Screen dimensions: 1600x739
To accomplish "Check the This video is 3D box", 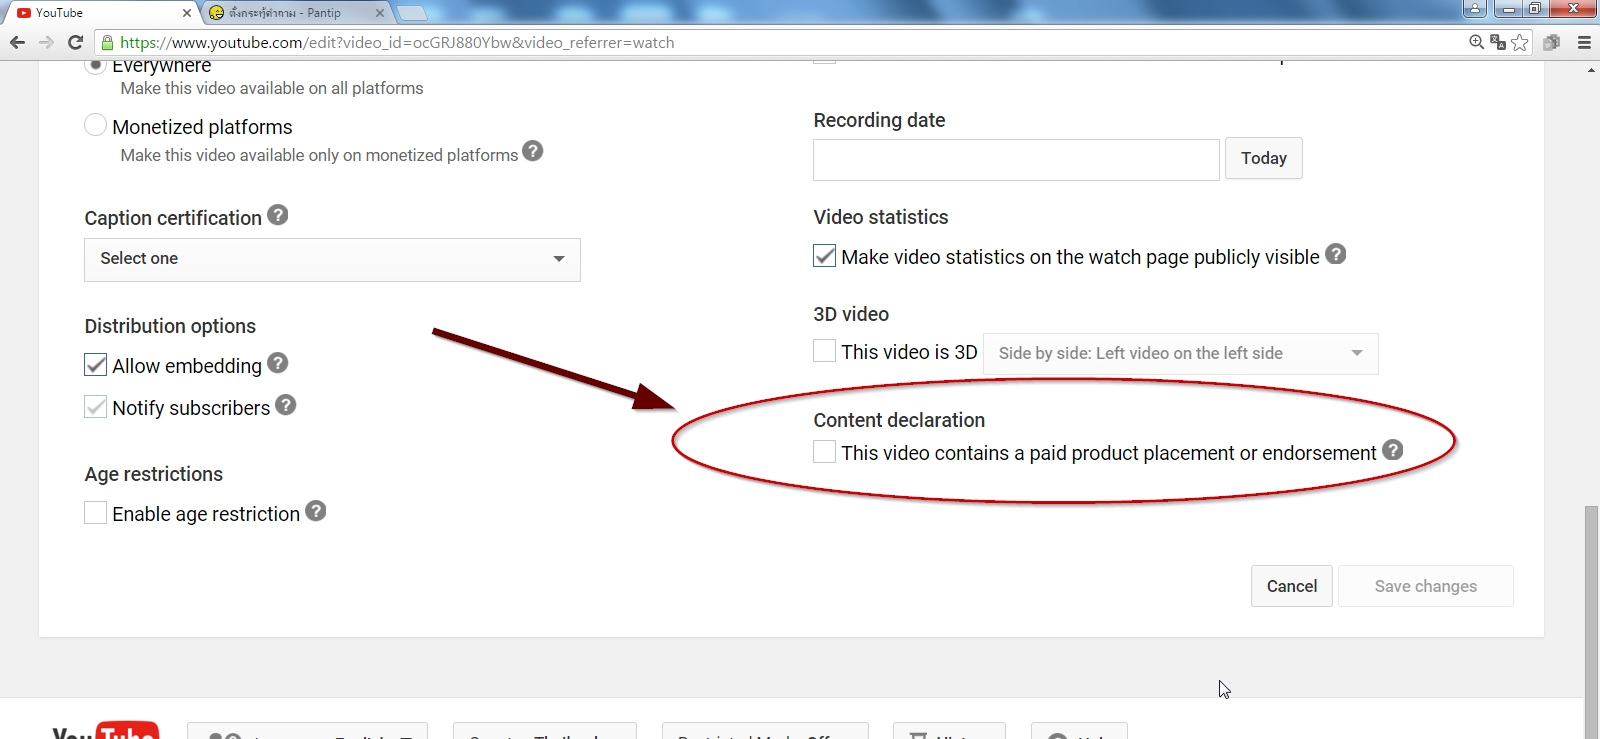I will [825, 351].
